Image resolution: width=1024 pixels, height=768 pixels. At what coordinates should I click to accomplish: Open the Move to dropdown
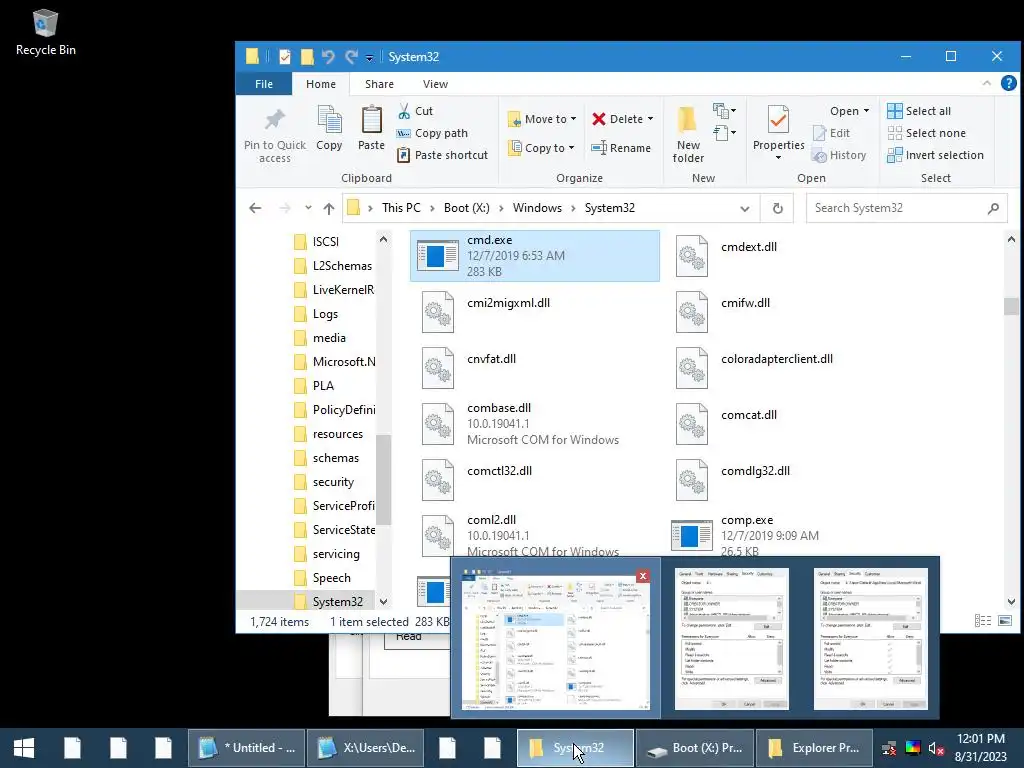click(x=542, y=119)
